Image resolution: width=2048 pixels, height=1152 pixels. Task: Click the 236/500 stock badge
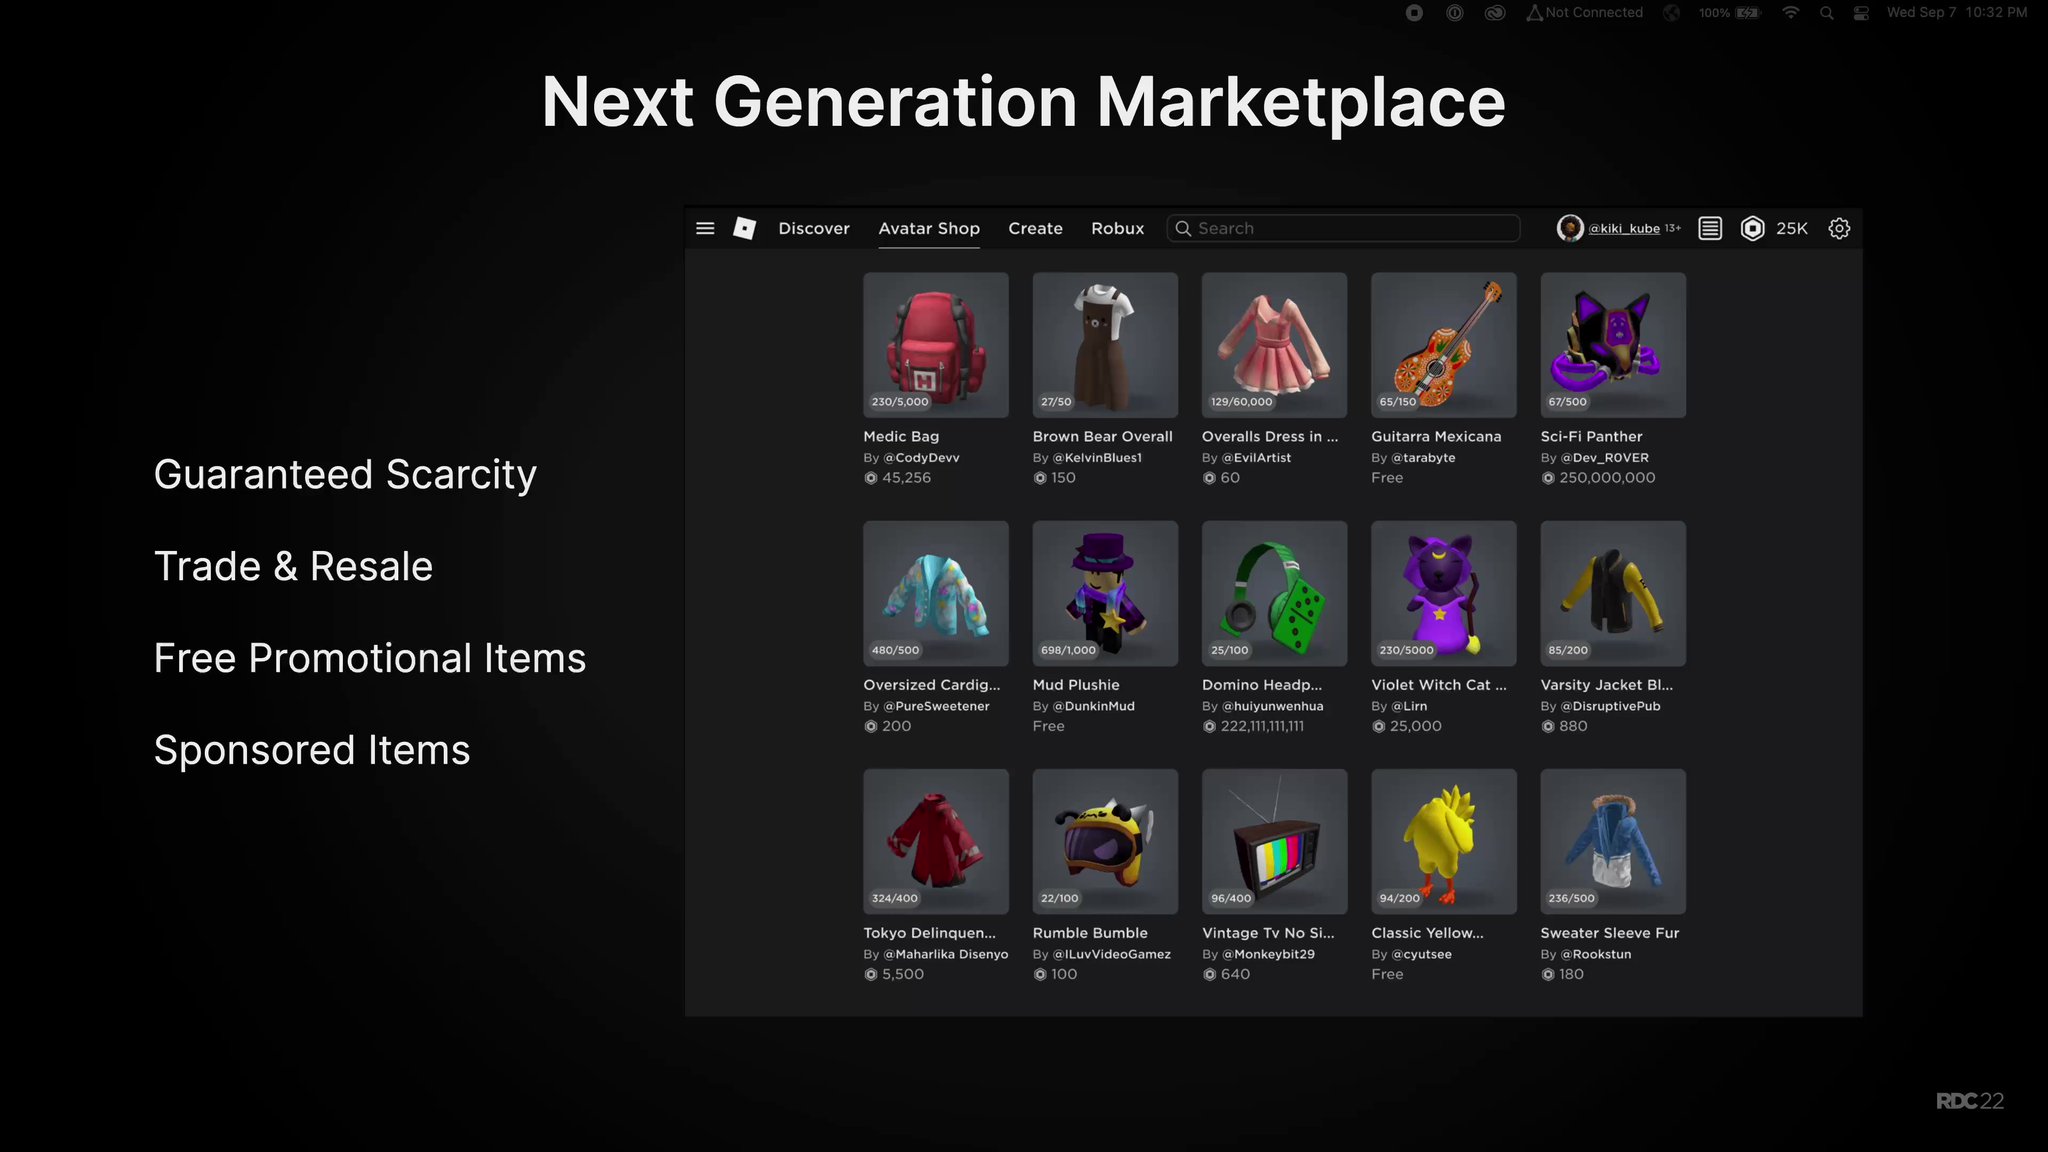point(1571,898)
